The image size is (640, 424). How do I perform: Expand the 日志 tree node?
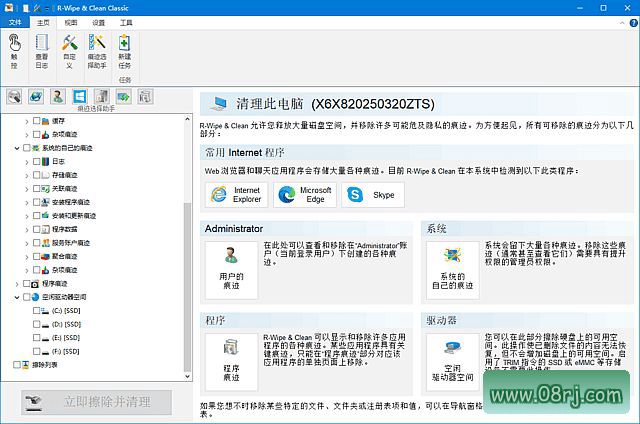[x=27, y=162]
